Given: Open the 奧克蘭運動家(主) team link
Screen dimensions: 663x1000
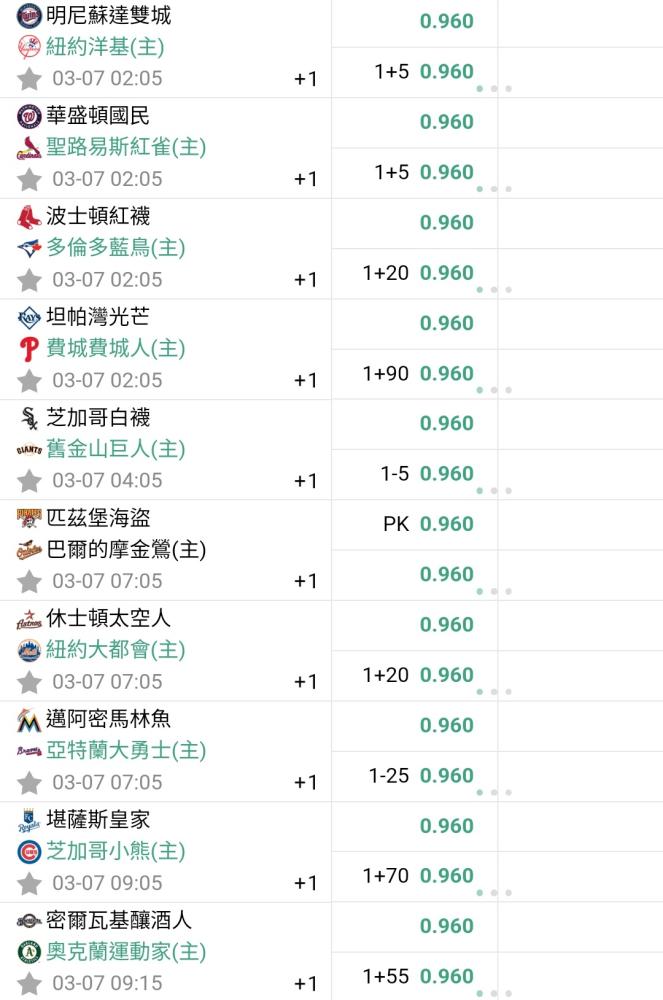Looking at the screenshot, I should 126,952.
